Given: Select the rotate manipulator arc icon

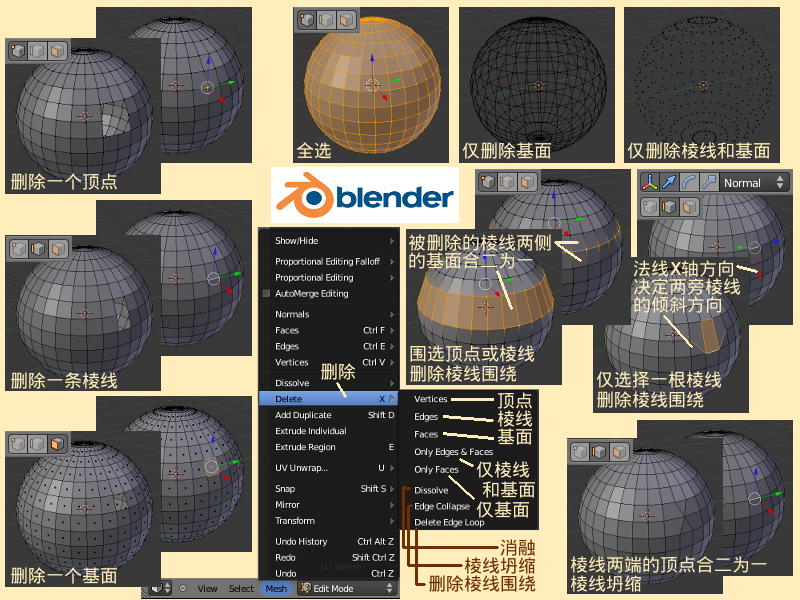Looking at the screenshot, I should (x=689, y=182).
